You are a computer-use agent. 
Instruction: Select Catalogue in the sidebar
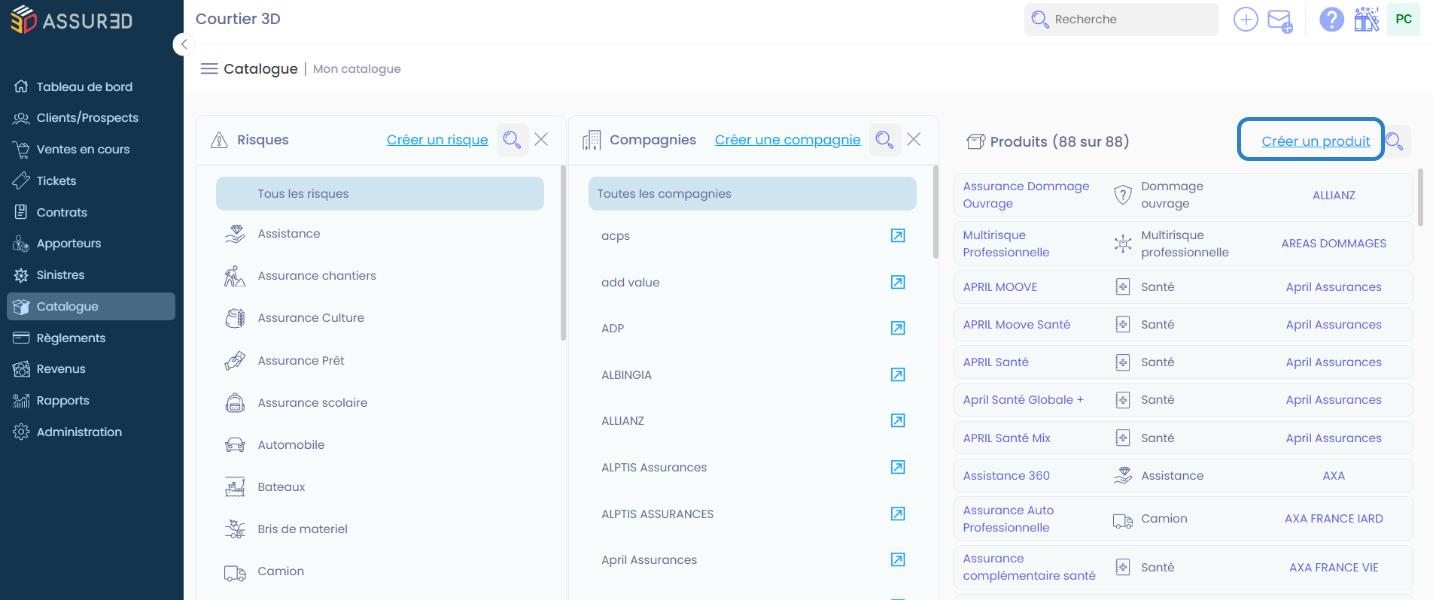(x=91, y=307)
